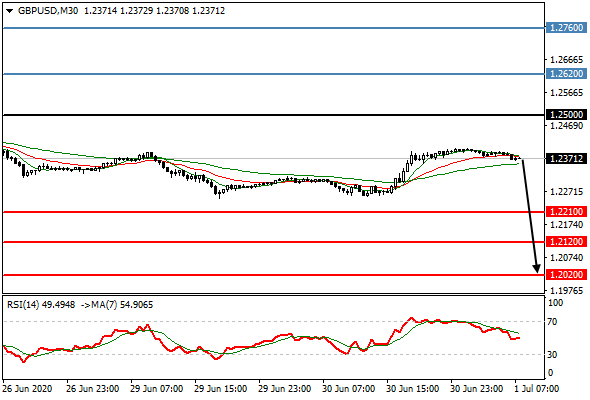Viewport: 590px width, 400px height.
Task: Select the 1.20200 red support level label
Action: pyautogui.click(x=566, y=275)
